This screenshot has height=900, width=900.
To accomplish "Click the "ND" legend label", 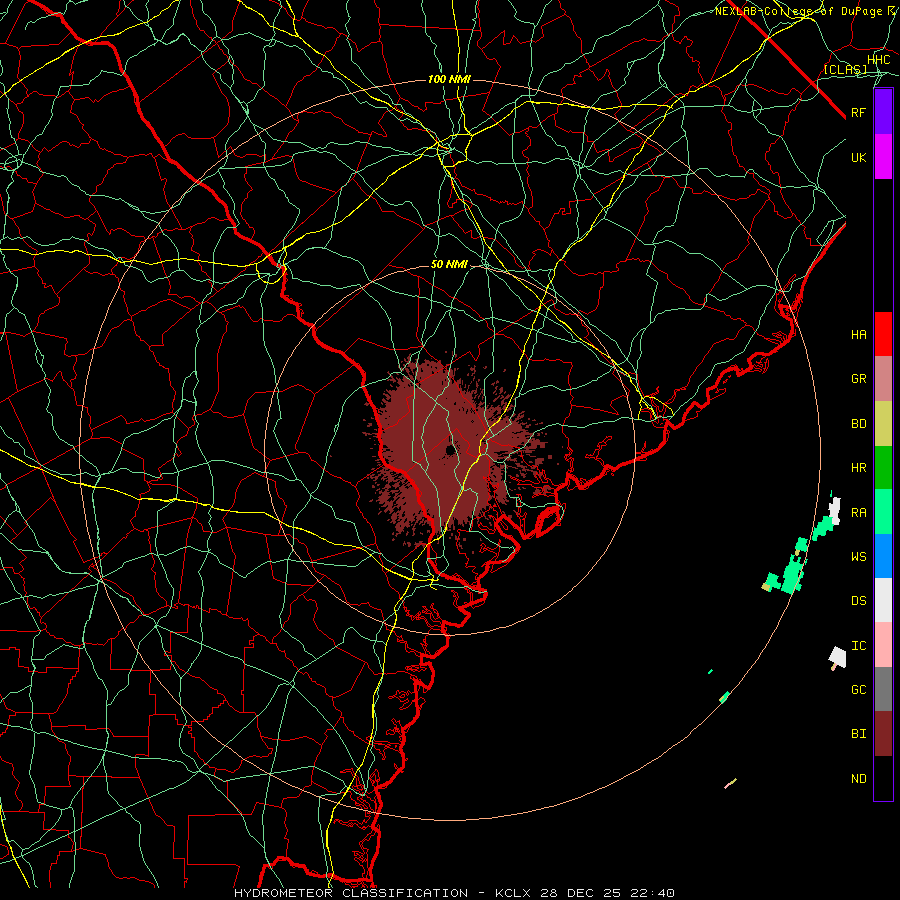I will 858,779.
